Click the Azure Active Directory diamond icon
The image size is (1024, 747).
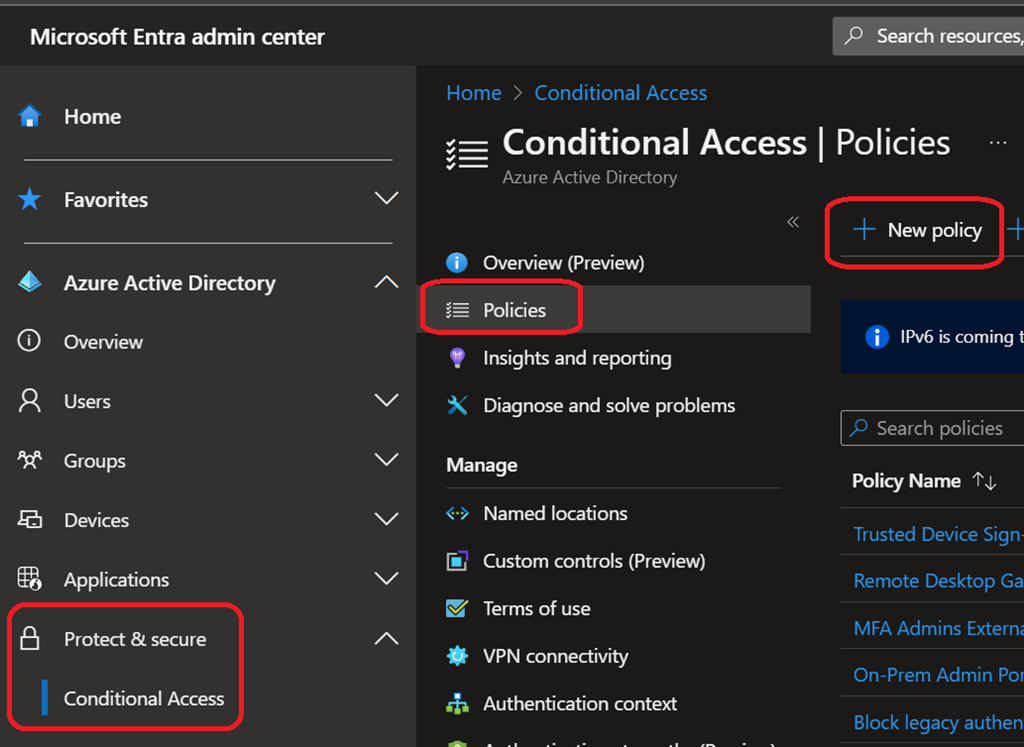pos(30,283)
